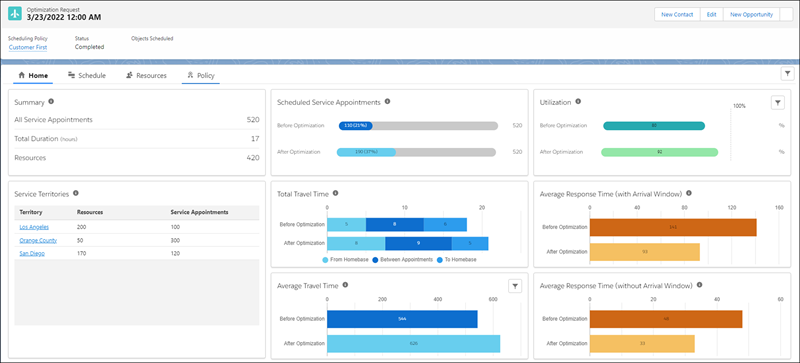Open the Resources tab
The width and height of the screenshot is (800, 363).
(146, 76)
